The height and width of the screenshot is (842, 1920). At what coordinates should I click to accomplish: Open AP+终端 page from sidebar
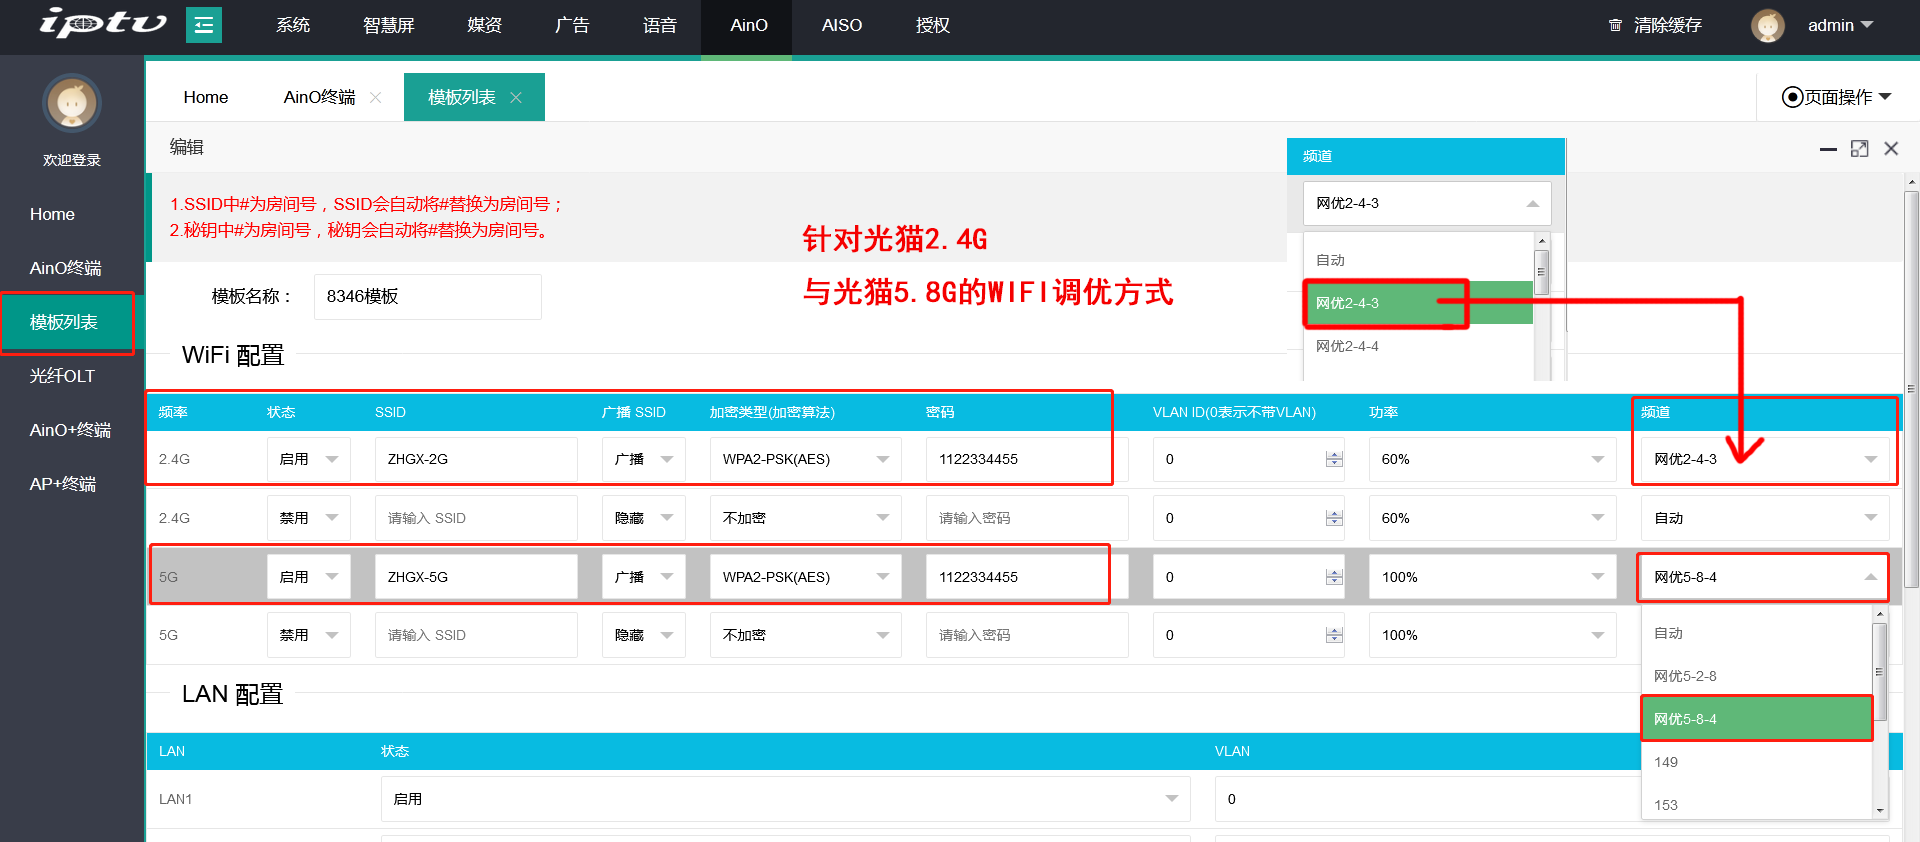[63, 484]
